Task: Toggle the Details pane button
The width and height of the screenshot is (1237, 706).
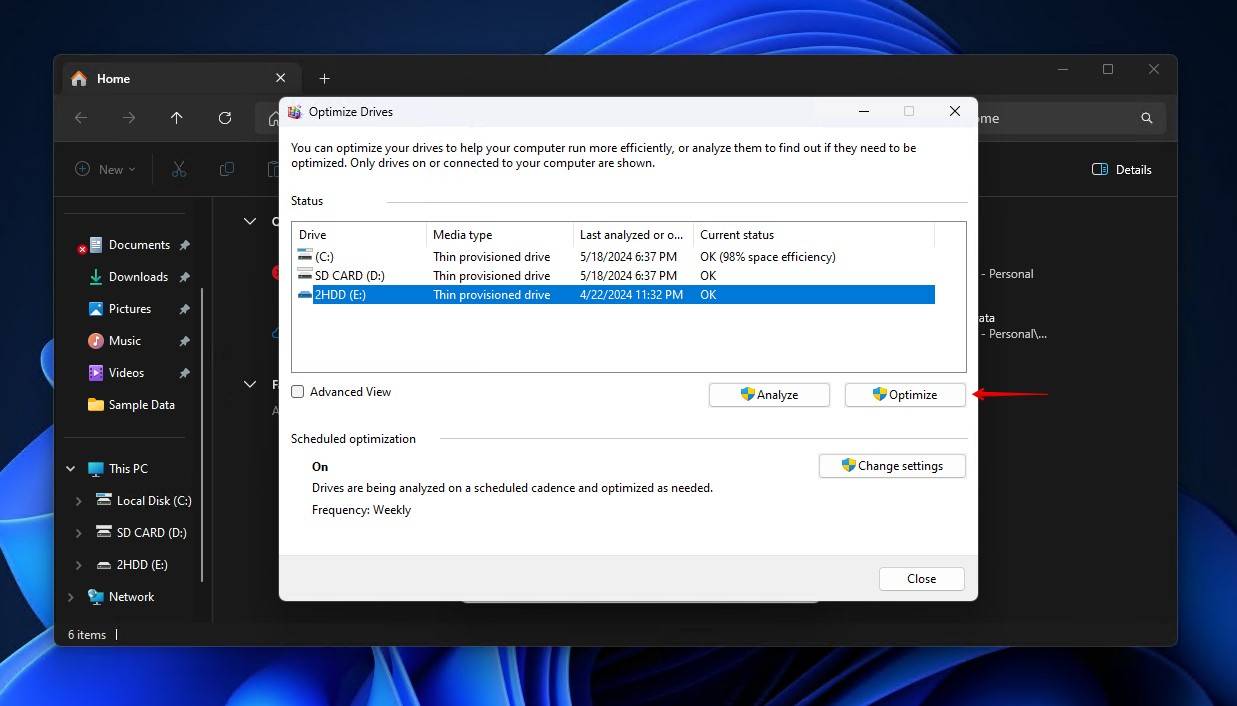Action: click(x=1122, y=170)
